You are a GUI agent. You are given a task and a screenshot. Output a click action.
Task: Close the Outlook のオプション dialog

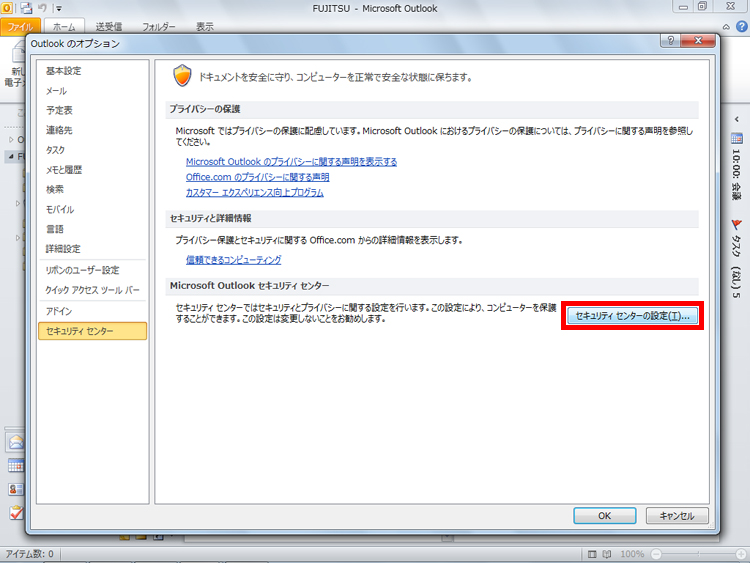[698, 41]
